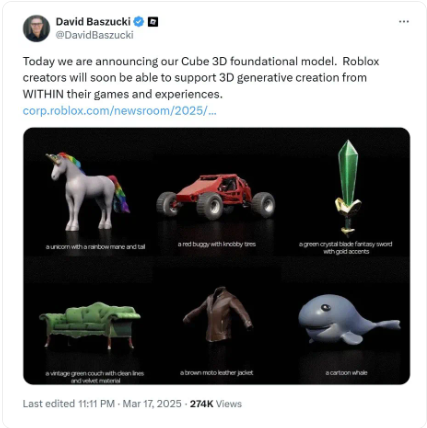Click the Roblox affiliation badge icon
The height and width of the screenshot is (428, 427).
pyautogui.click(x=153, y=22)
